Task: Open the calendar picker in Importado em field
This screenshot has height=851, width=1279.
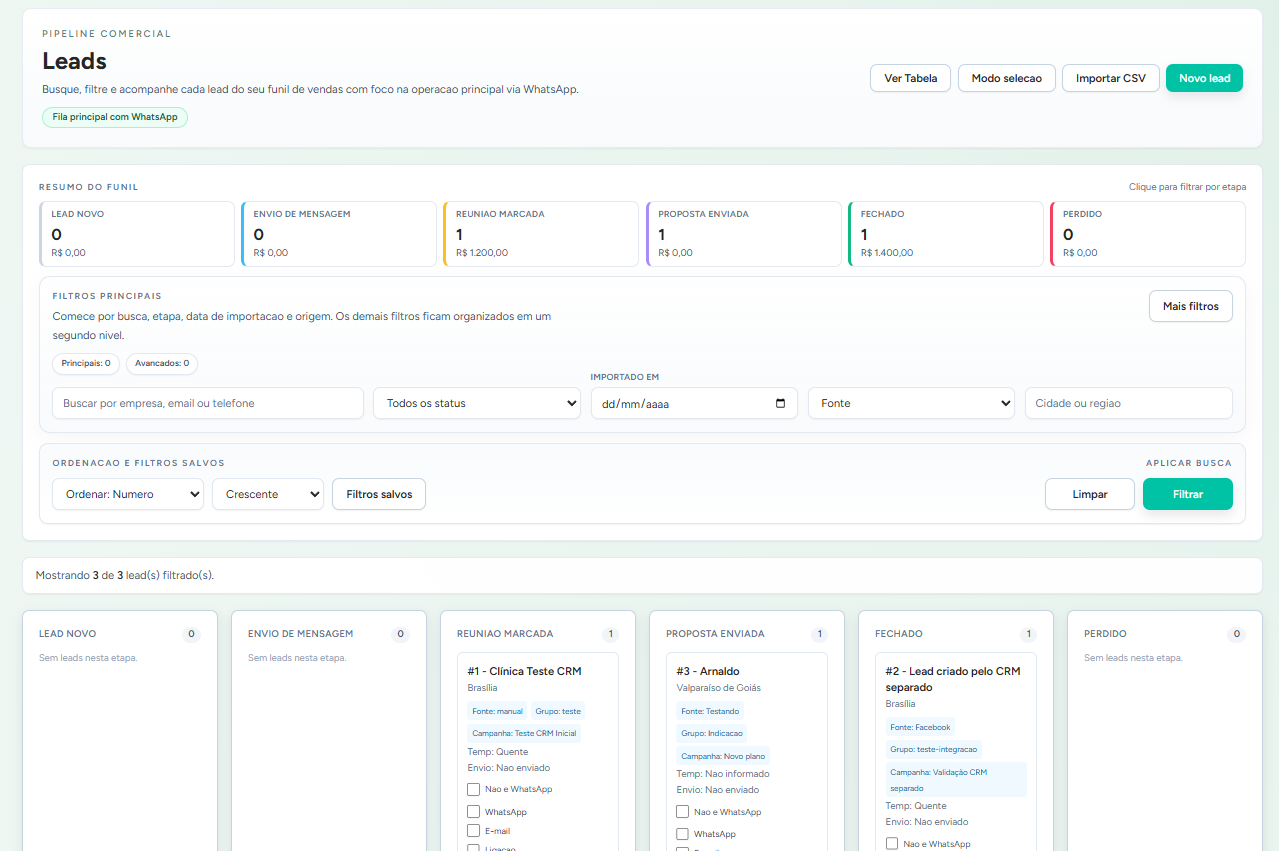Action: [x=781, y=404]
